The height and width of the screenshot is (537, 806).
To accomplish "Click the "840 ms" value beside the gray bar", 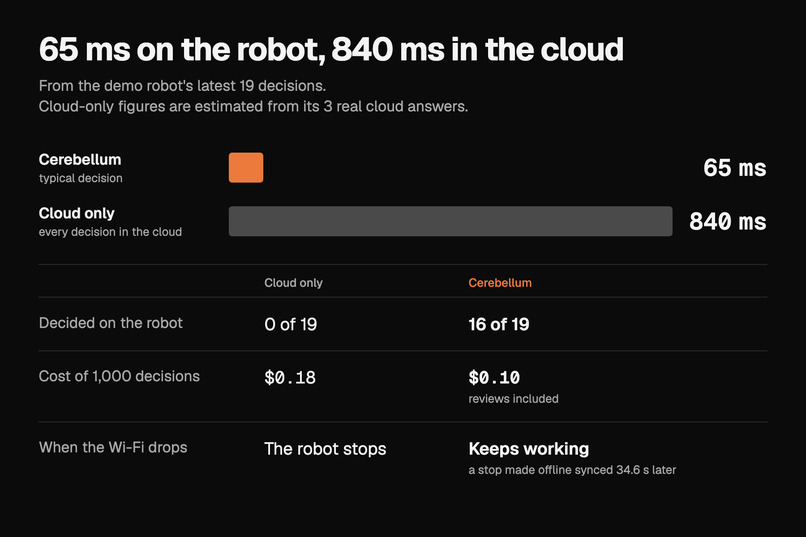I will click(727, 222).
